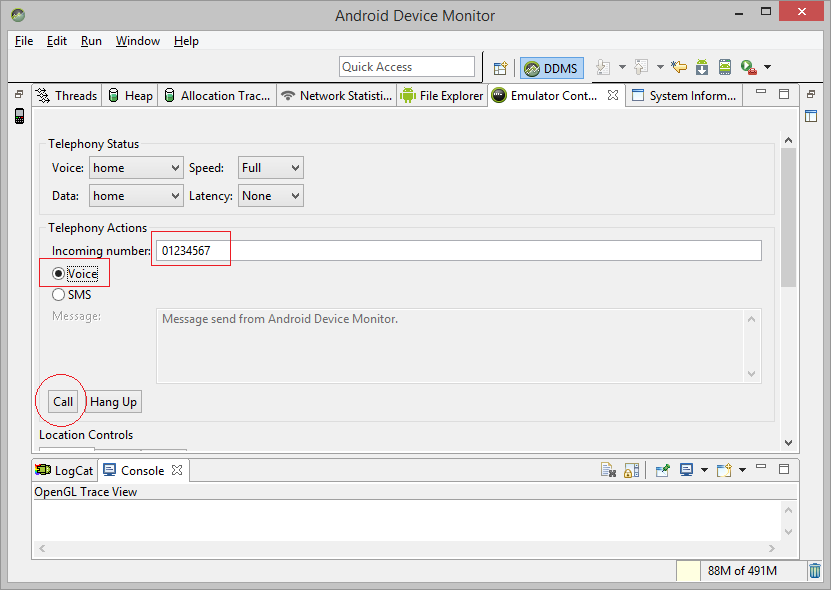Click the panel layout icon in right sidebar

811,116
